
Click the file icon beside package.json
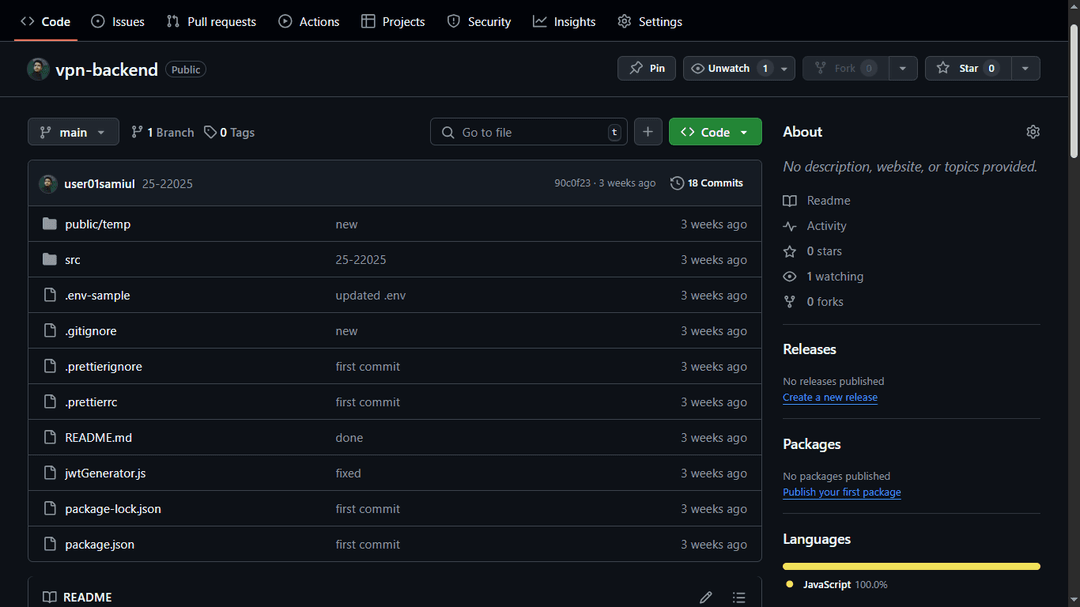tap(50, 544)
